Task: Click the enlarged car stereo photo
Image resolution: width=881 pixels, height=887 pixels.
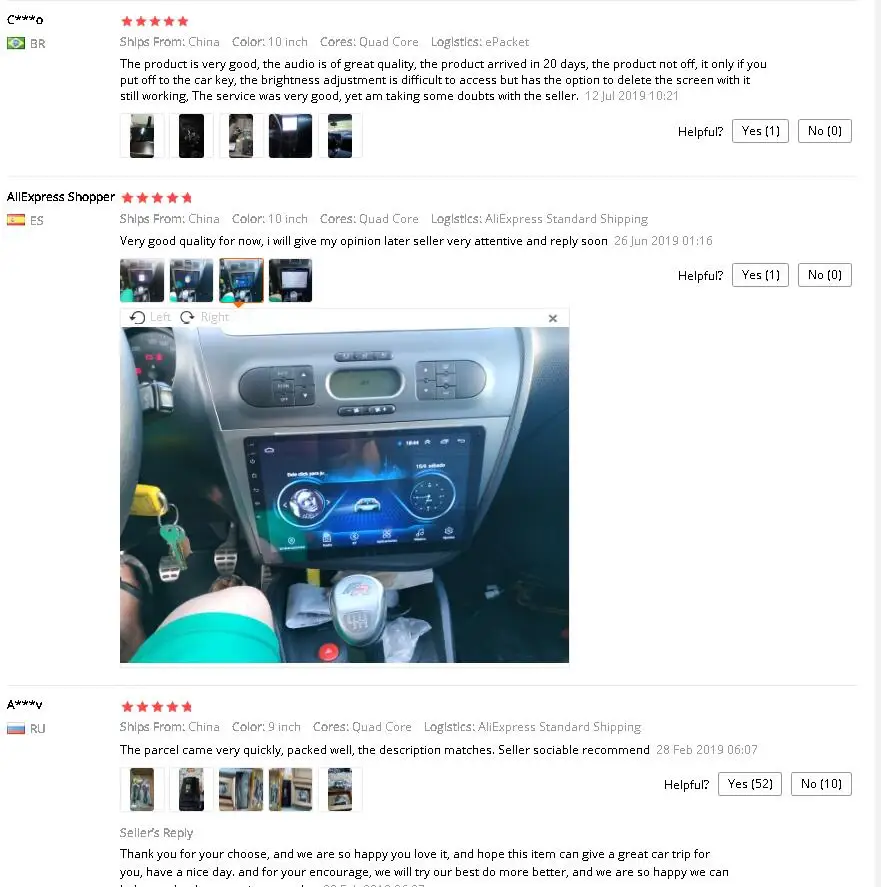Action: (x=345, y=495)
